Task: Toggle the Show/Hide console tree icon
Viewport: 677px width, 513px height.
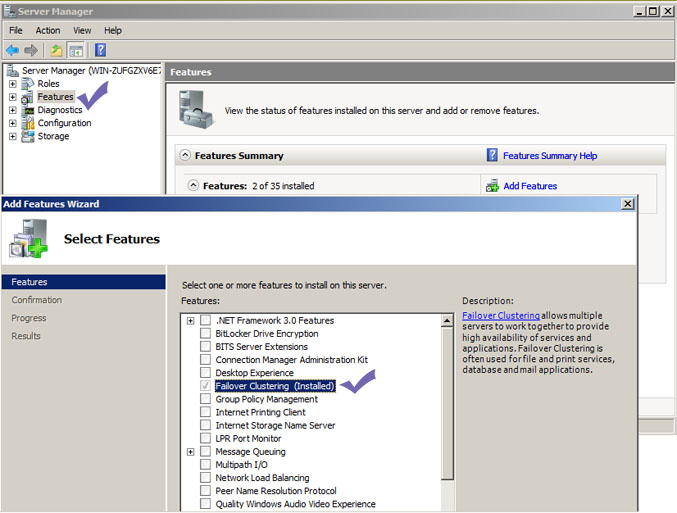Action: click(76, 51)
